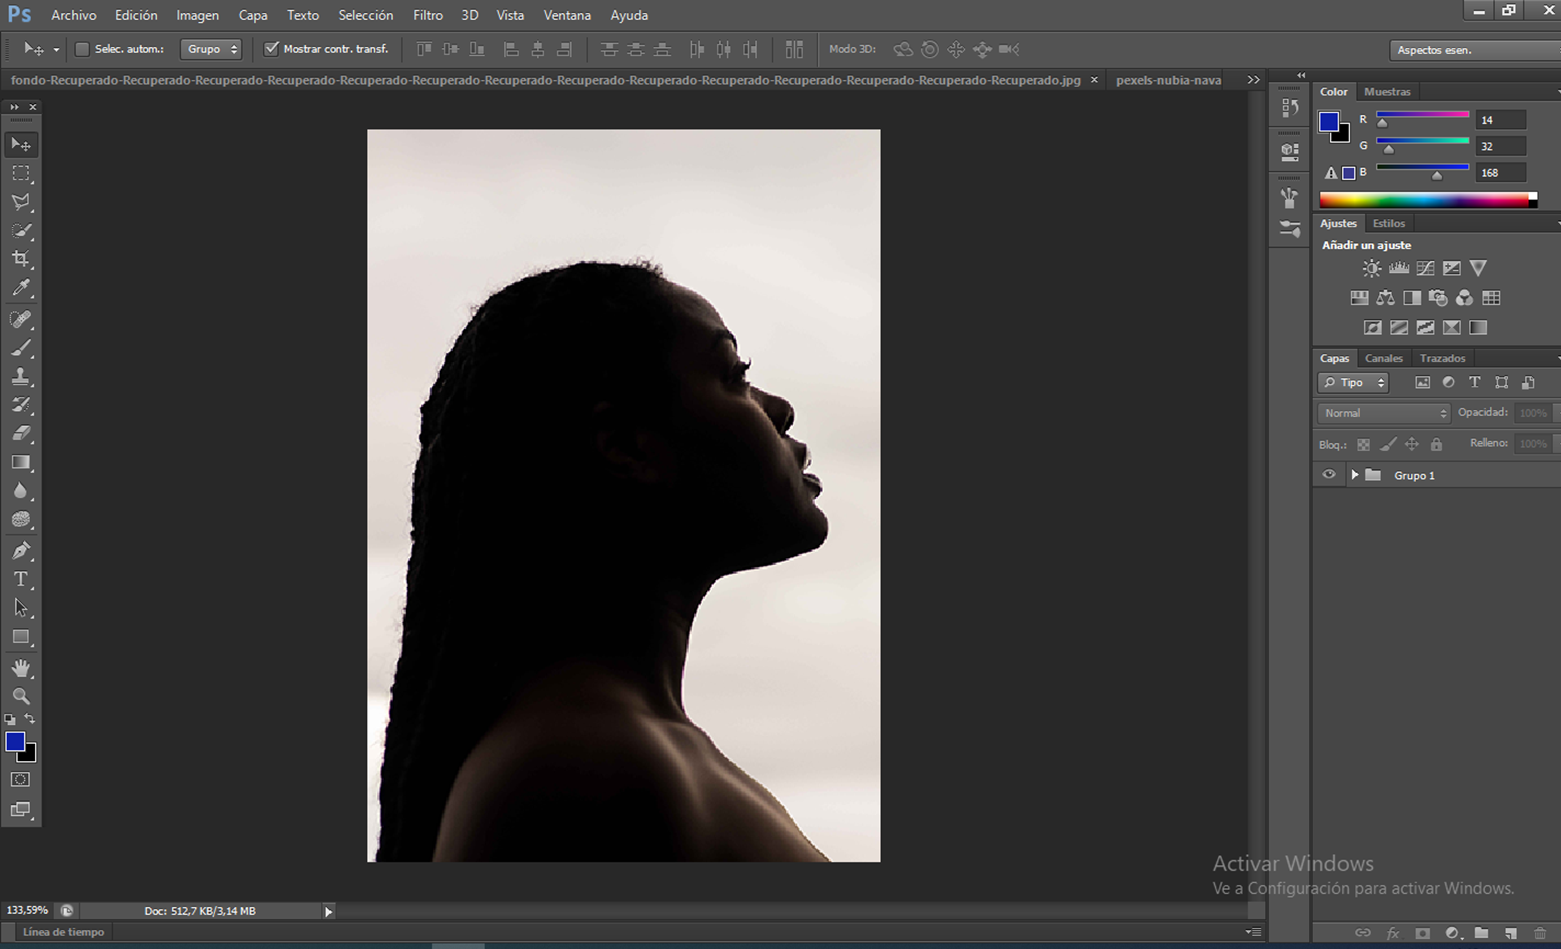The image size is (1561, 949).
Task: Add a Photo Filter adjustment
Action: click(x=1438, y=298)
